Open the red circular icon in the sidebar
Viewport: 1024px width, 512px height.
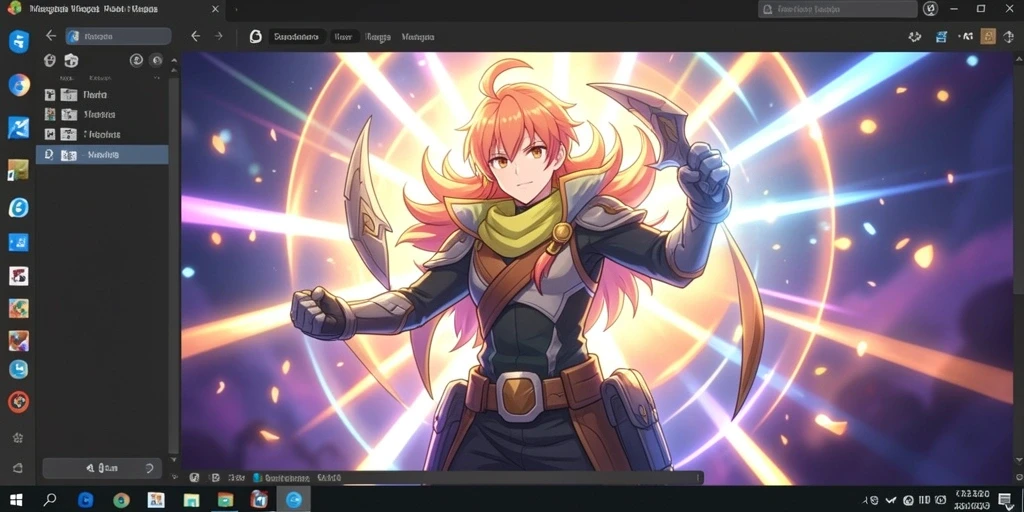pos(18,402)
